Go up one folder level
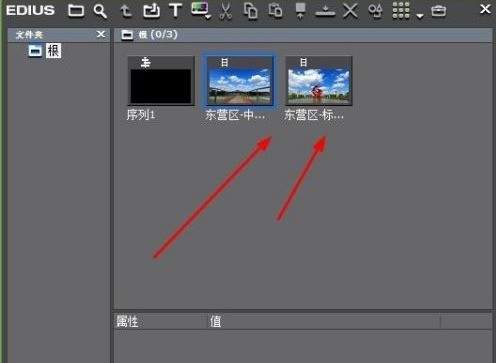 pos(126,11)
